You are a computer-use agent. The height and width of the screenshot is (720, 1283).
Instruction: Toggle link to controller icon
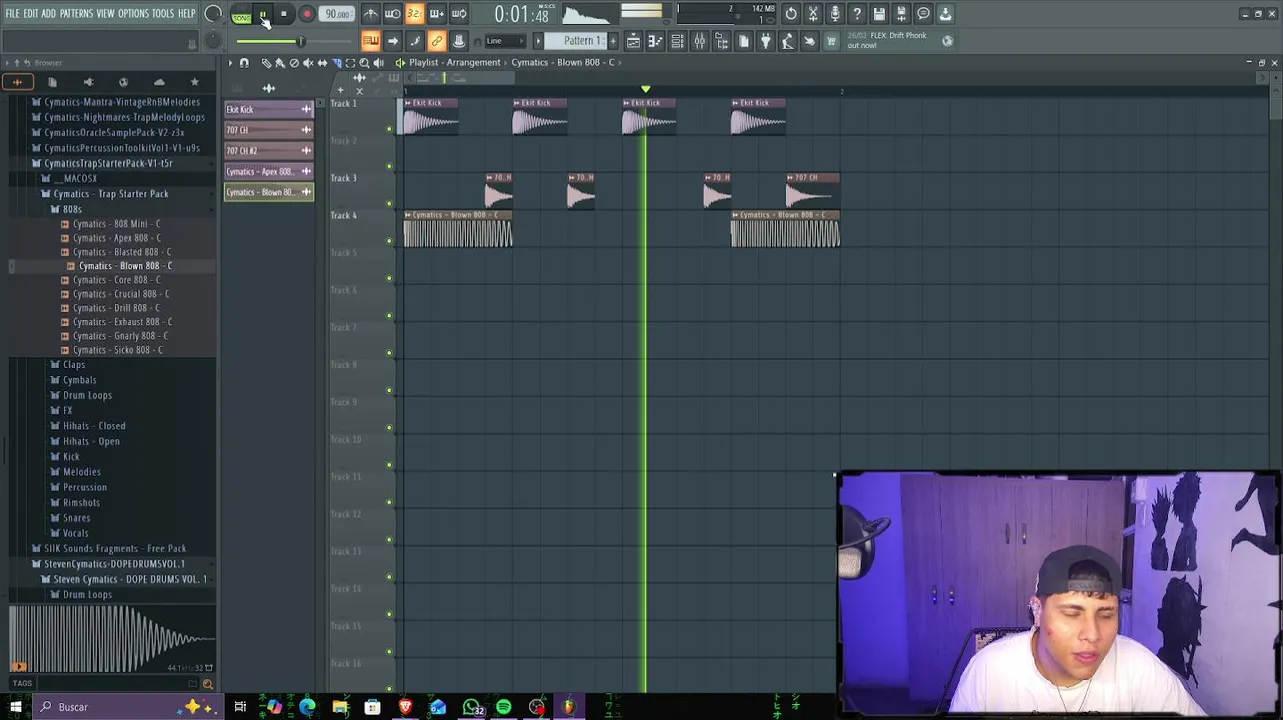point(436,41)
